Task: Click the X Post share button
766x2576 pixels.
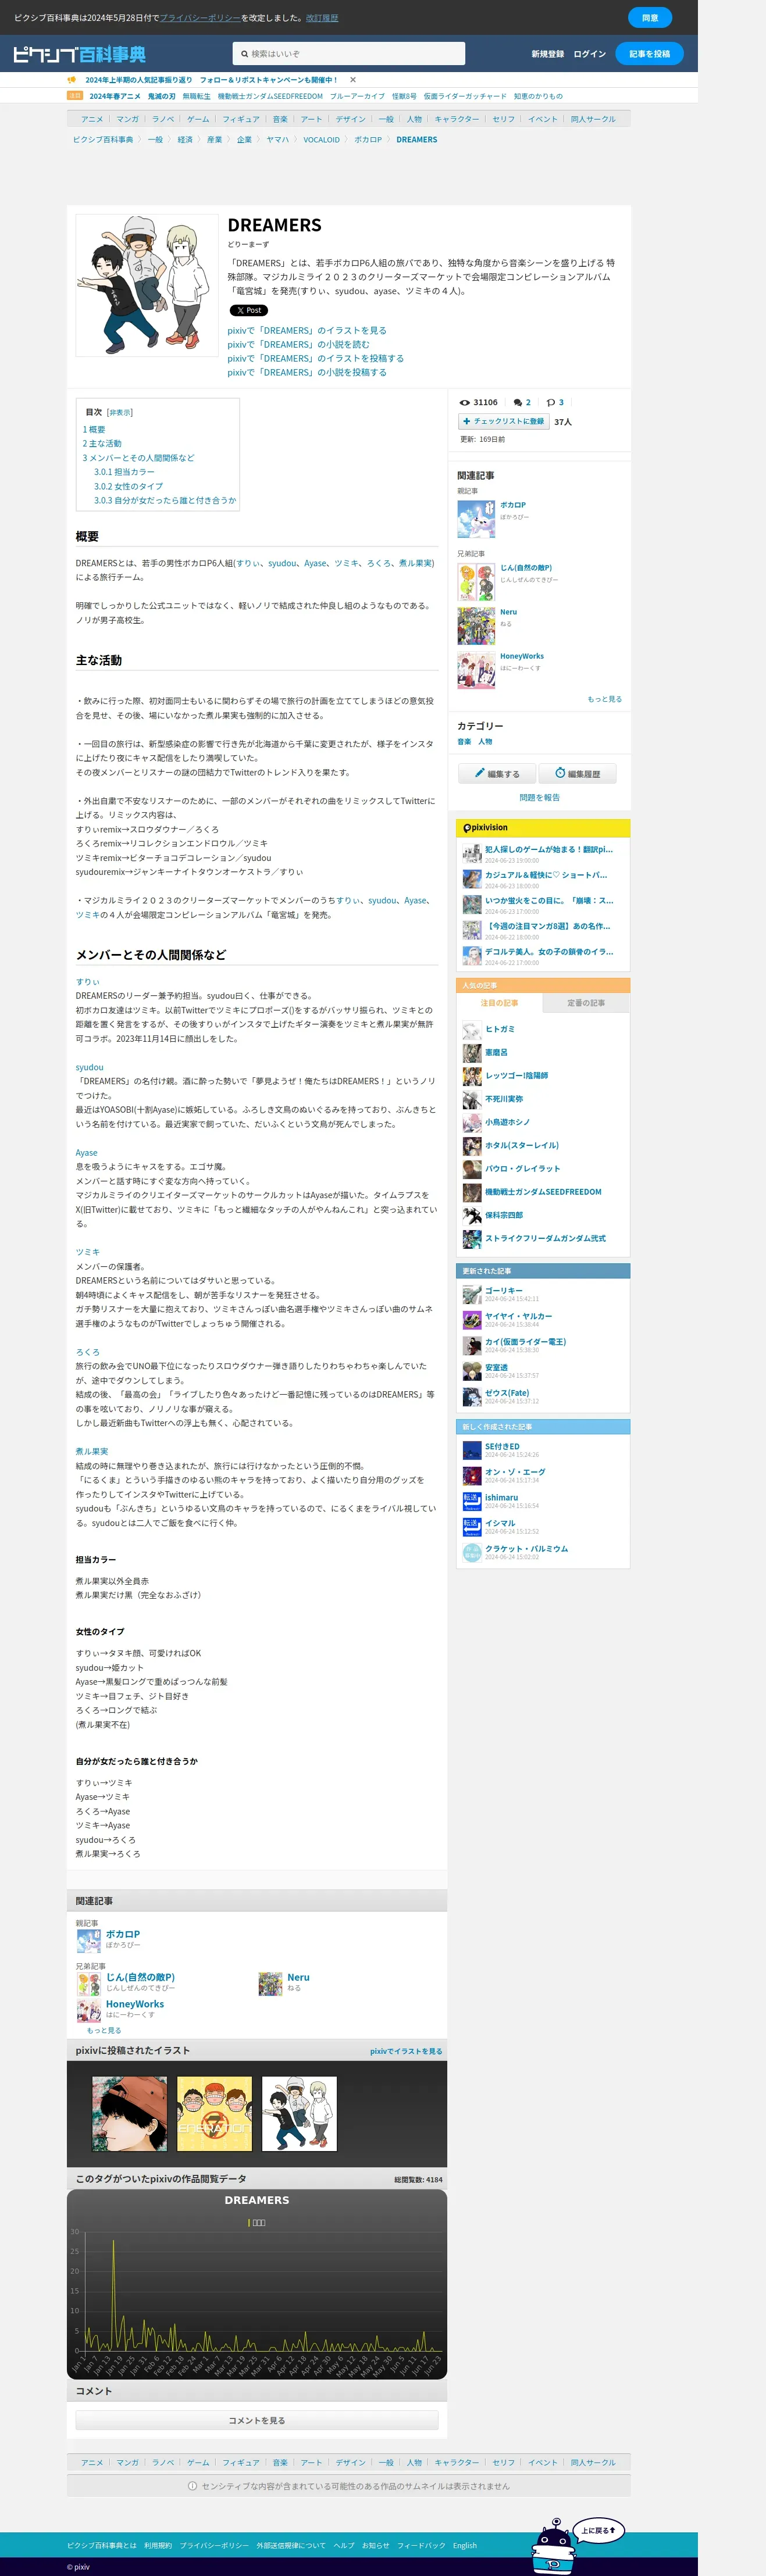Action: (x=249, y=311)
